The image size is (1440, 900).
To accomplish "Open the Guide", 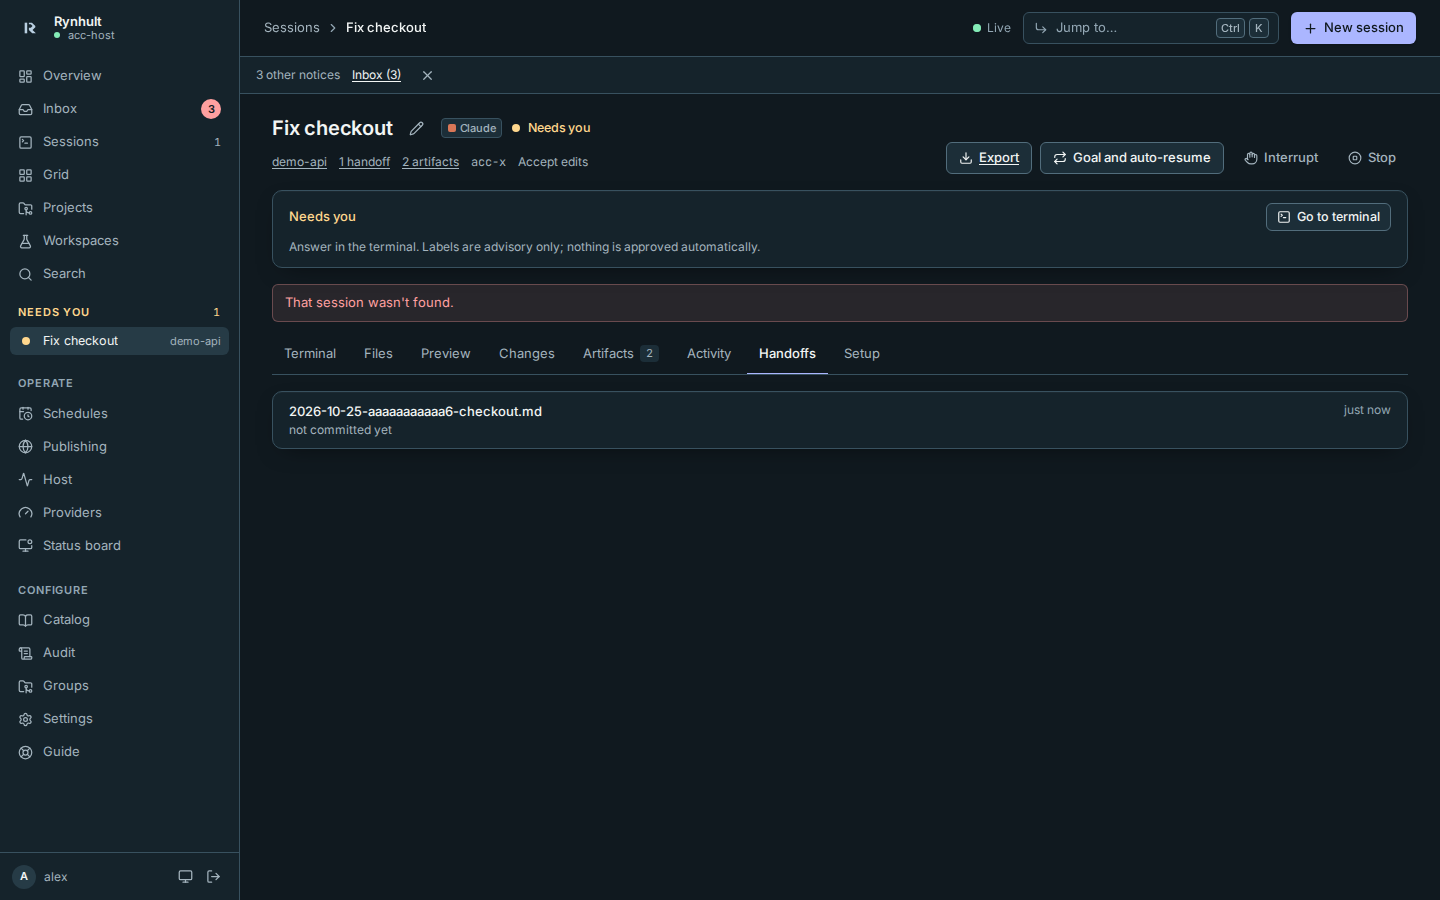I will [x=119, y=752].
